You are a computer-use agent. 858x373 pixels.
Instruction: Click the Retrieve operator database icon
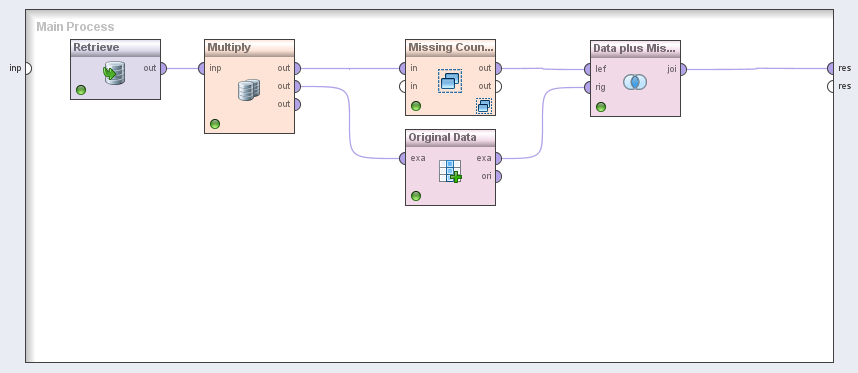tap(114, 73)
